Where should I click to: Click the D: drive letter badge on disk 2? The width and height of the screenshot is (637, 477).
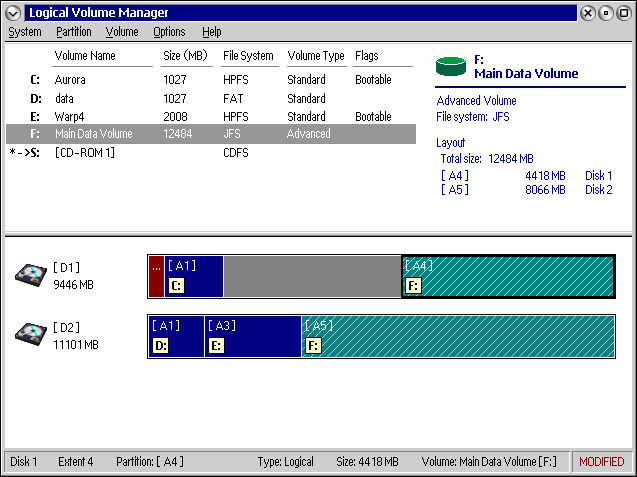click(160, 345)
